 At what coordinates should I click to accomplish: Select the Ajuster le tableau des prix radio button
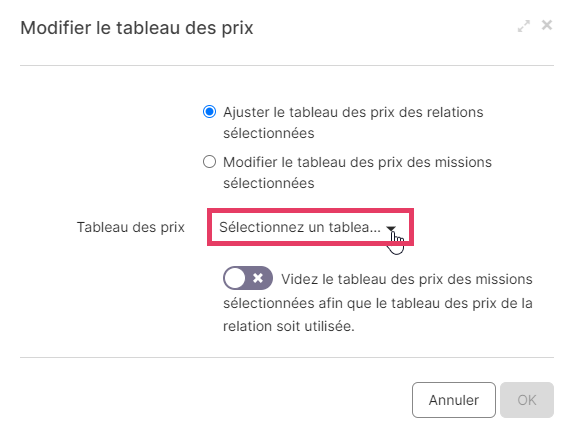point(209,111)
